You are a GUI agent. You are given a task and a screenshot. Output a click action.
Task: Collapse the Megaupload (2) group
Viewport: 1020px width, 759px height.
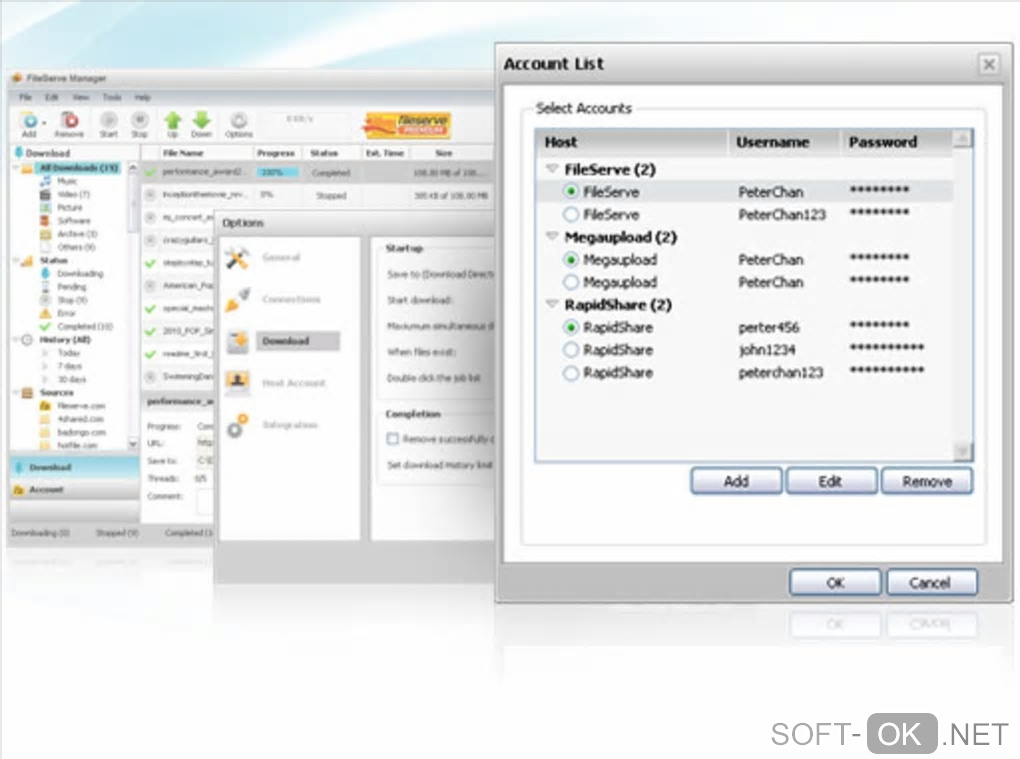(x=552, y=237)
